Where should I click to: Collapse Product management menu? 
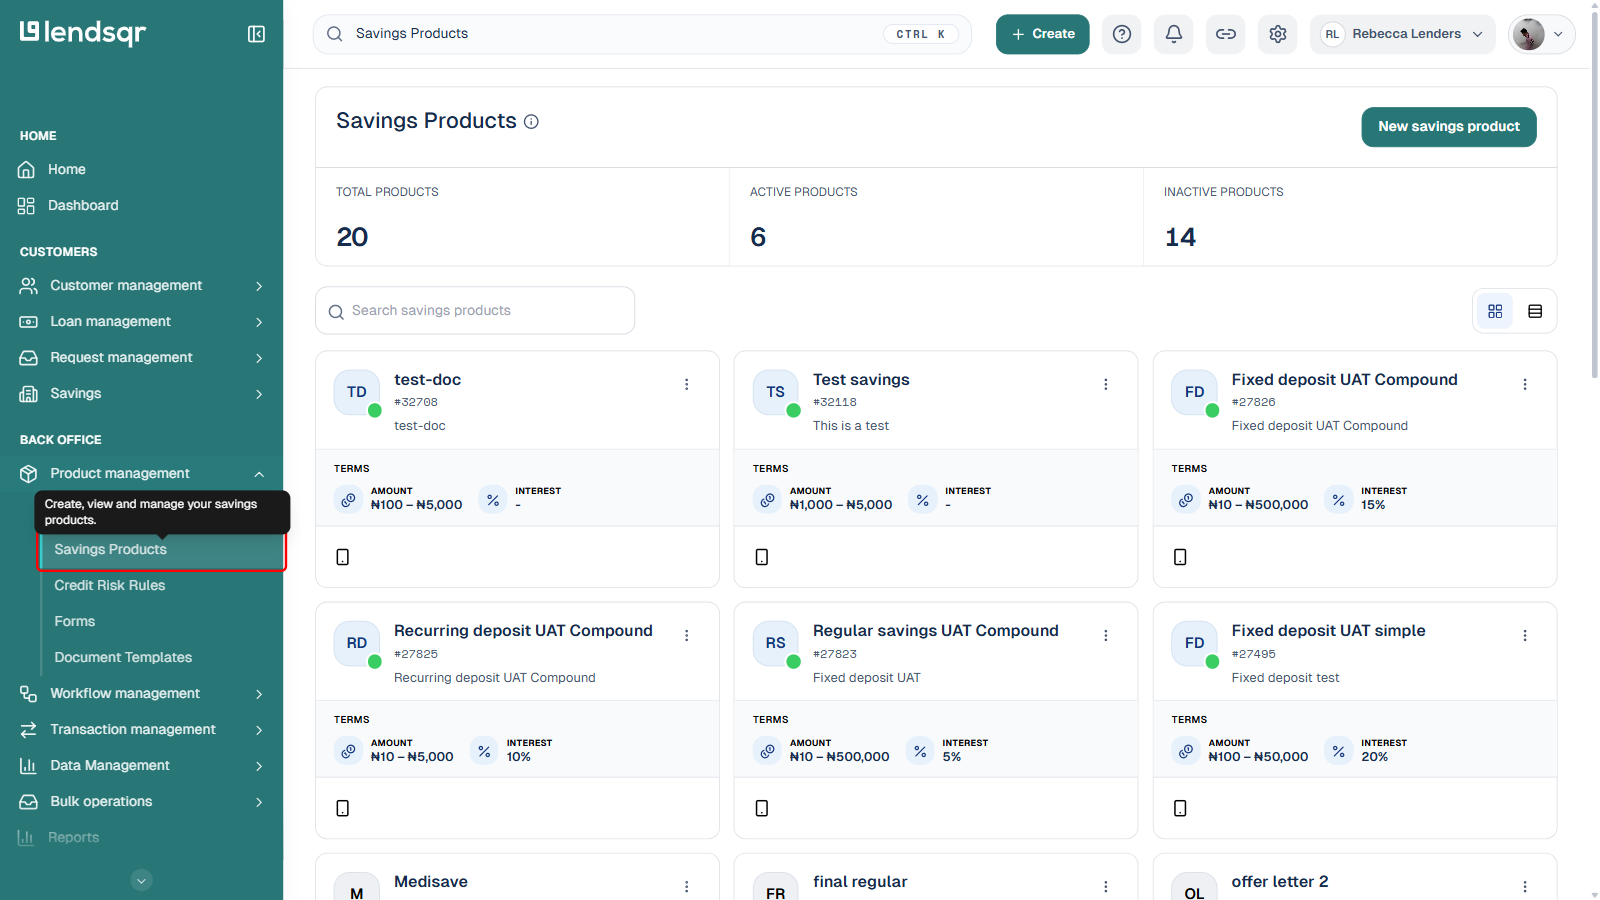tap(141, 474)
